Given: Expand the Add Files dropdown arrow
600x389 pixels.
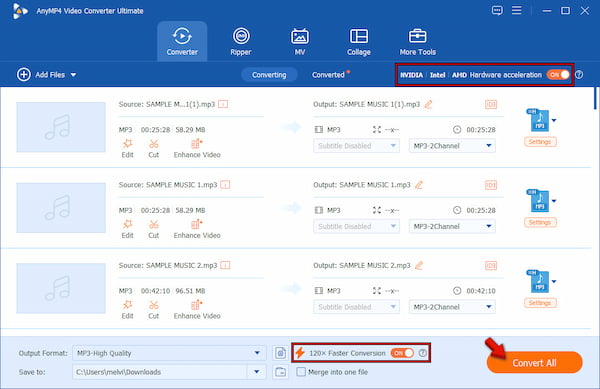Looking at the screenshot, I should click(73, 75).
